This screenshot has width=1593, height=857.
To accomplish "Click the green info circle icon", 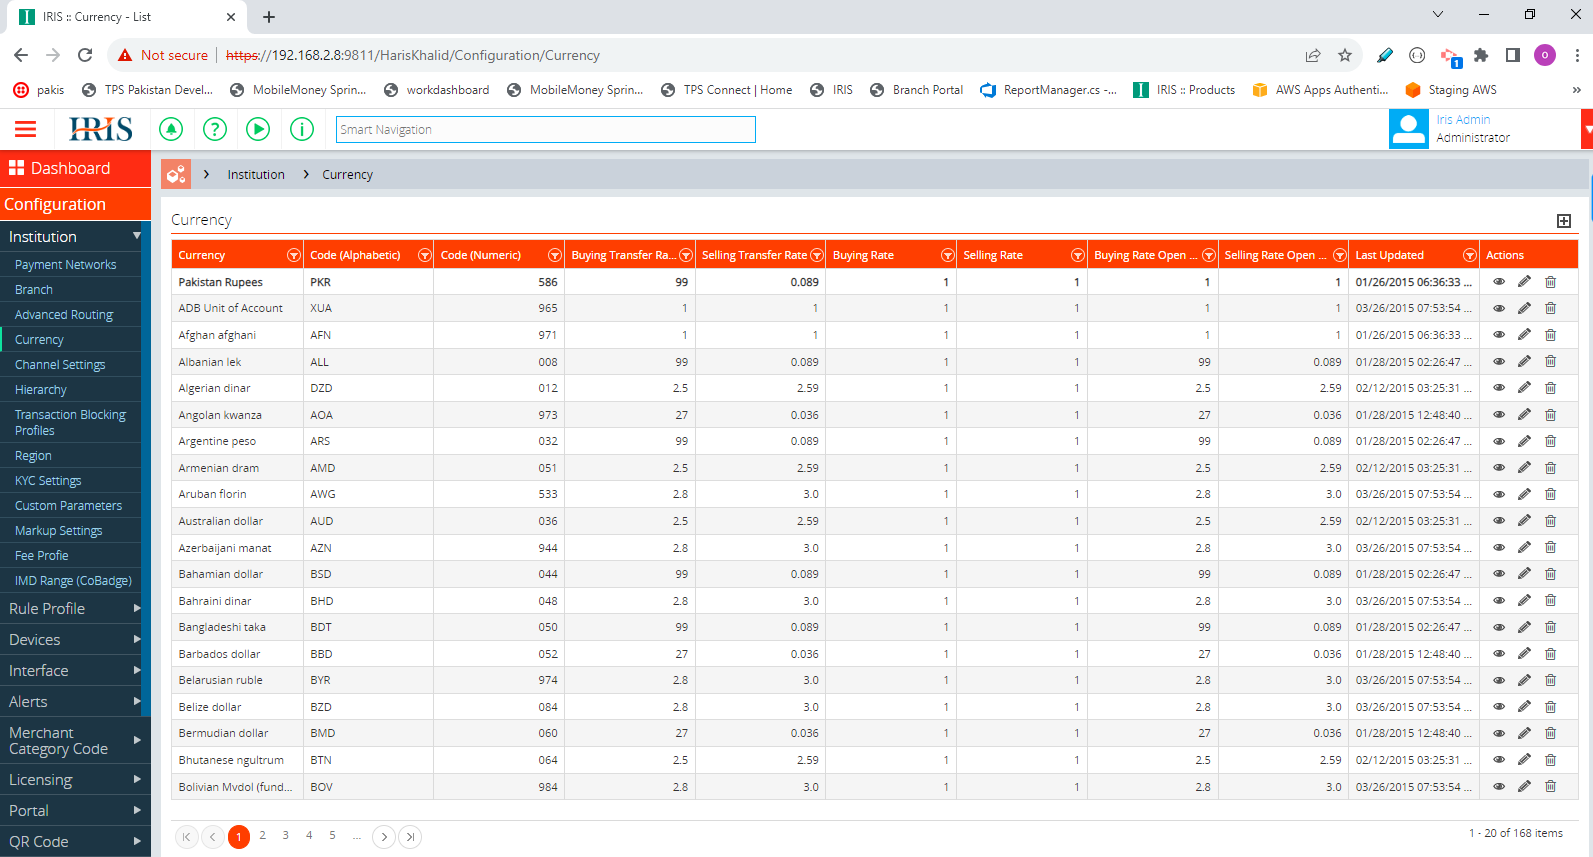I will [302, 129].
